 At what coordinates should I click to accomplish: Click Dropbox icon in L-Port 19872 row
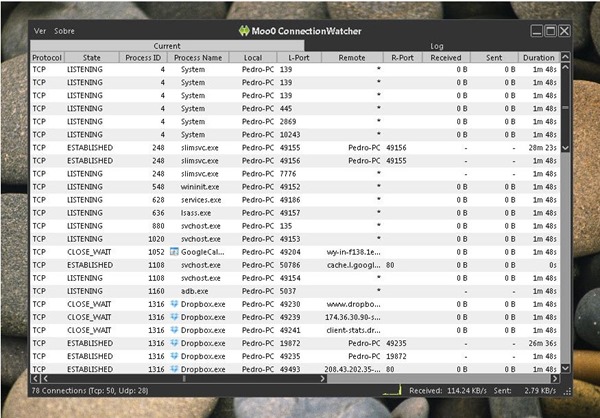[x=174, y=343]
